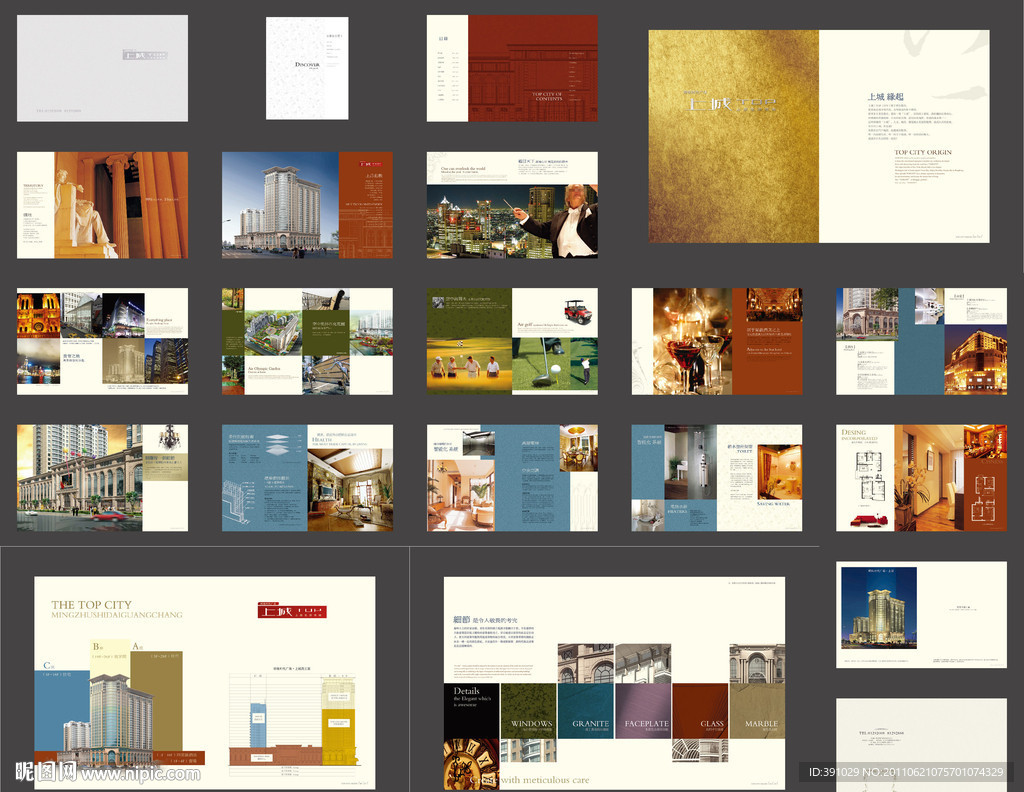Click the purple FACEPLATE material tile
Viewport: 1024px width, 792px height.
click(643, 711)
